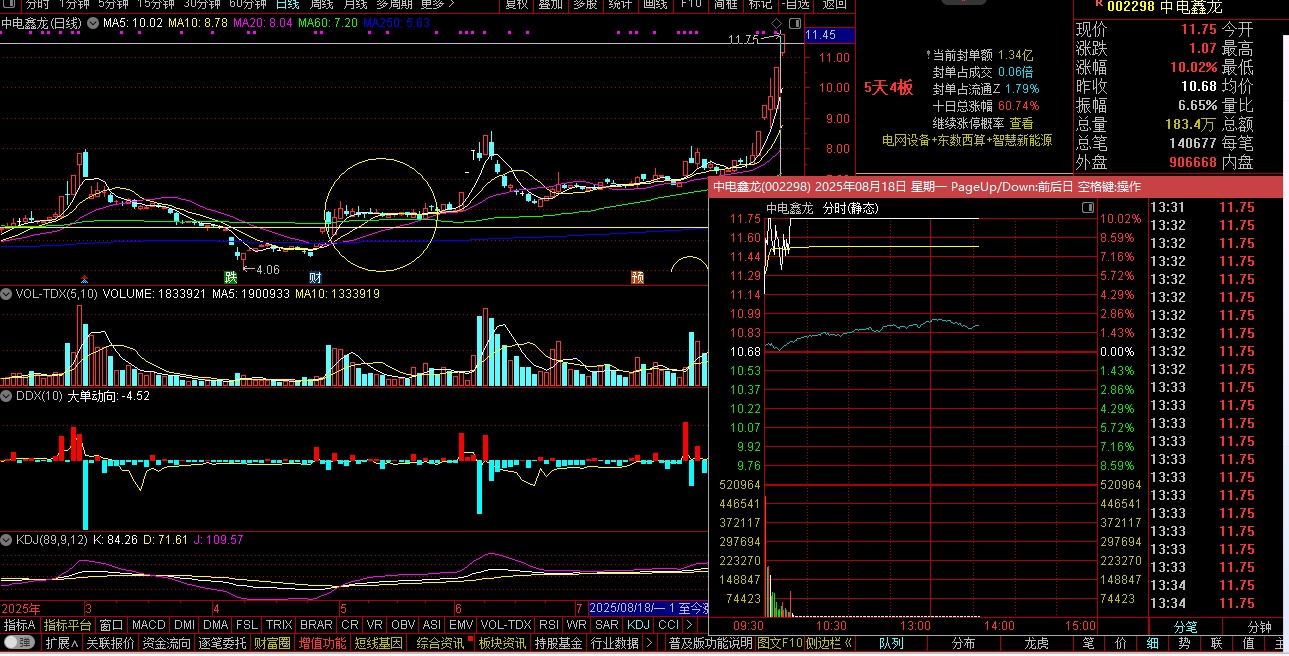Open the 指标平台 indicator platform tab

point(67,624)
